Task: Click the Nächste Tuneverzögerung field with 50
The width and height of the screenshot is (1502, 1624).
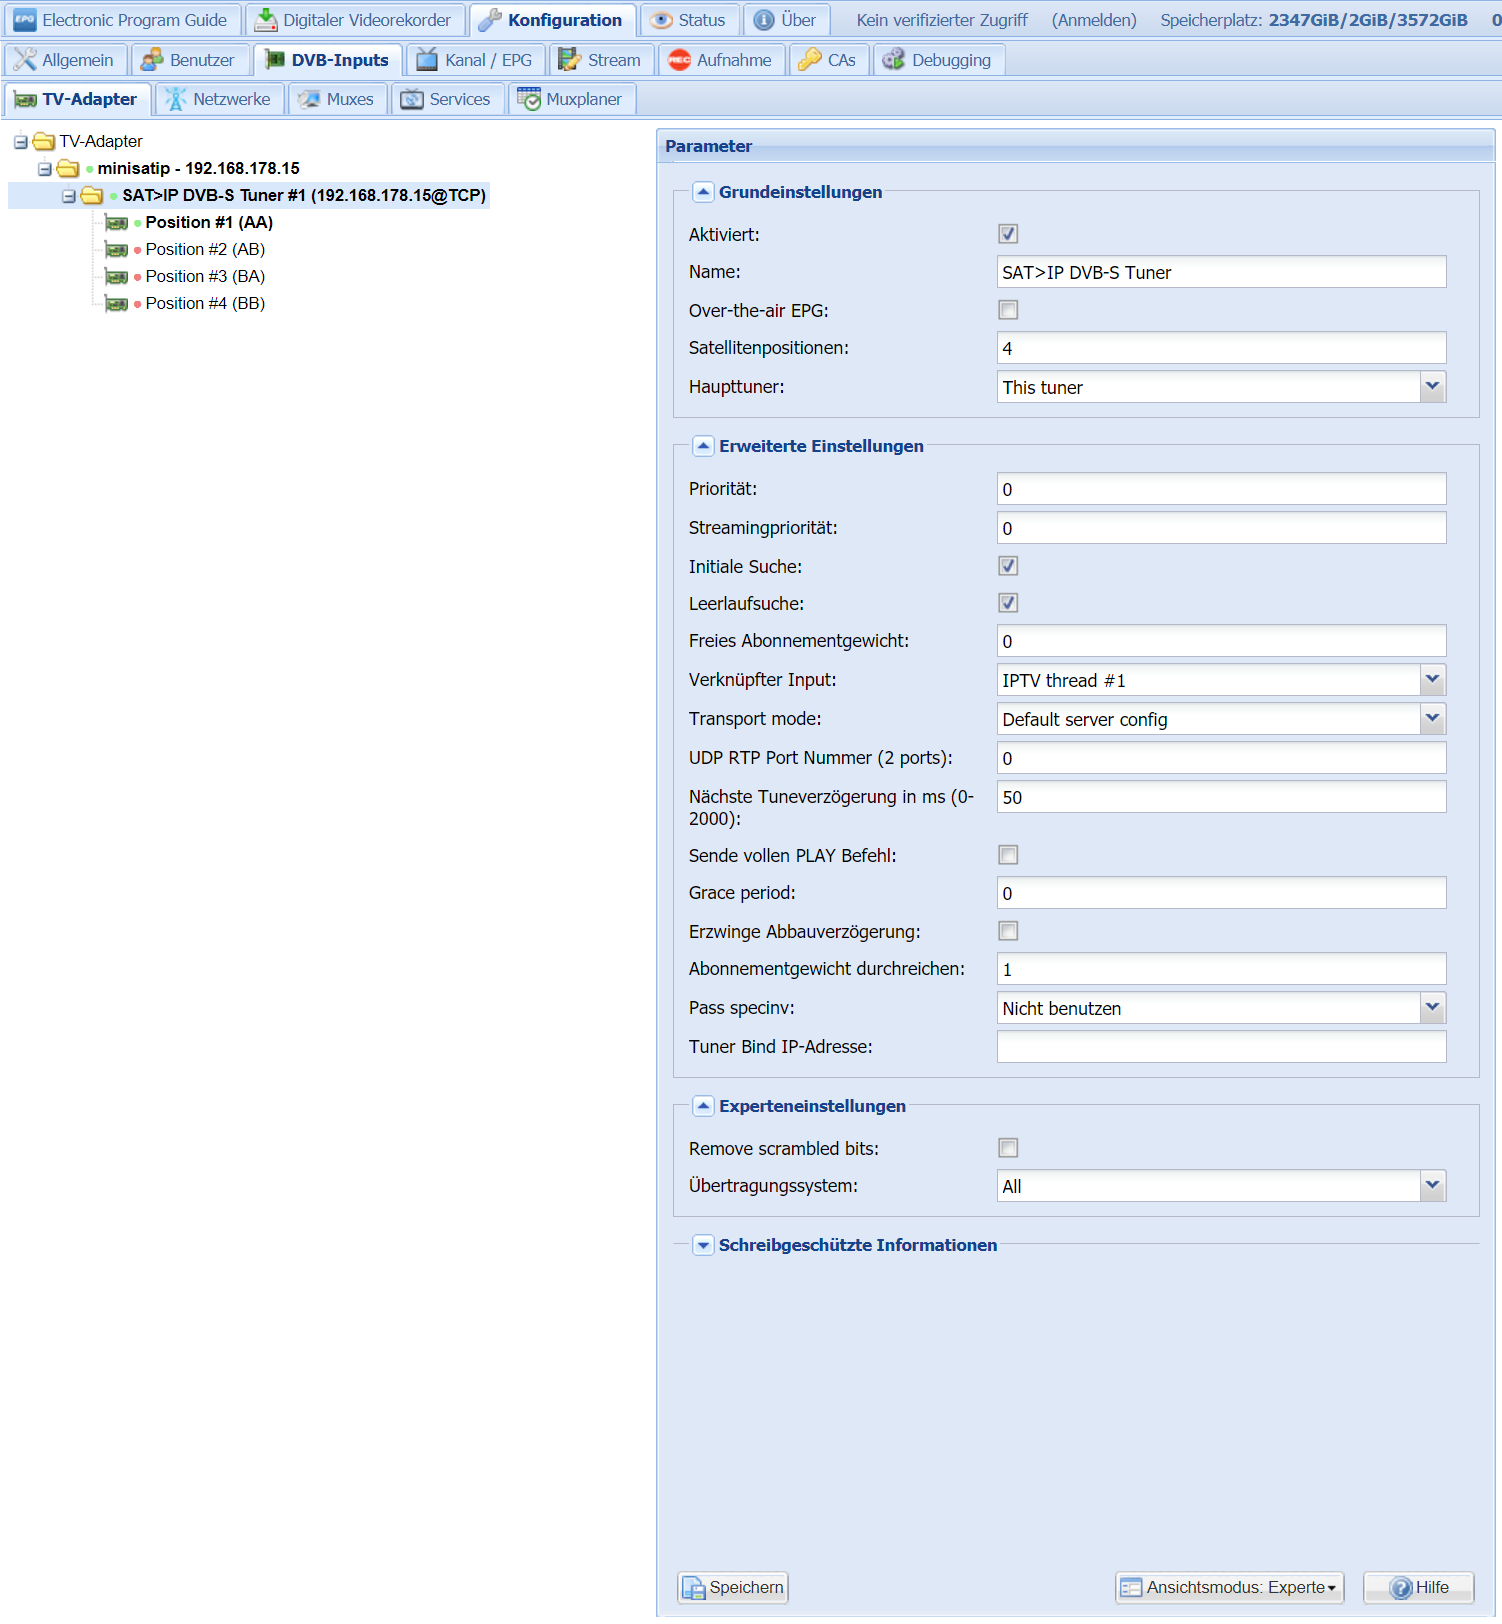Action: pos(1221,797)
